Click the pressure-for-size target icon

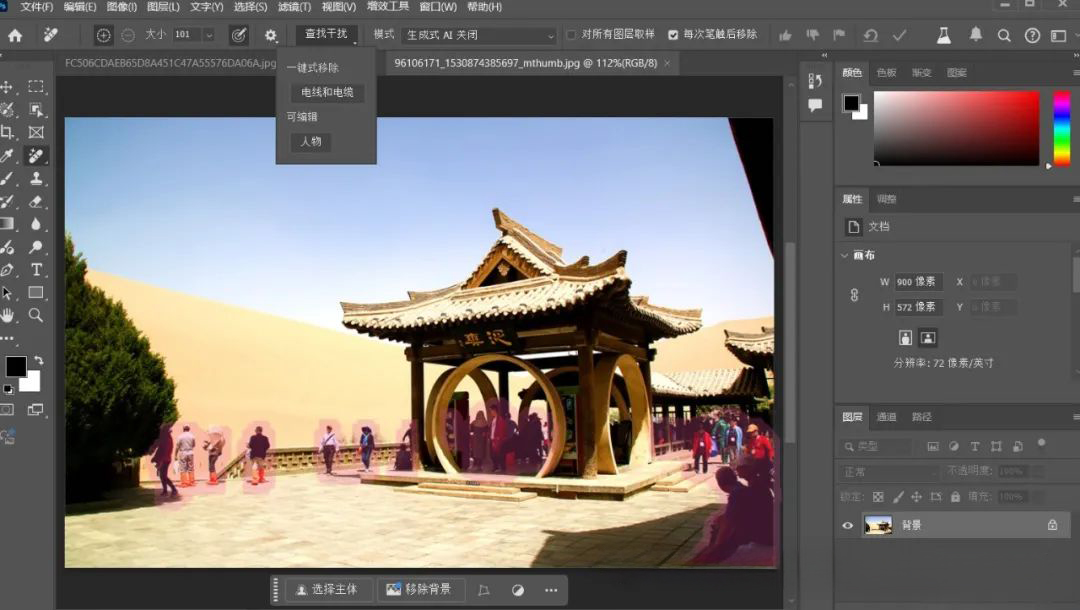[x=238, y=35]
